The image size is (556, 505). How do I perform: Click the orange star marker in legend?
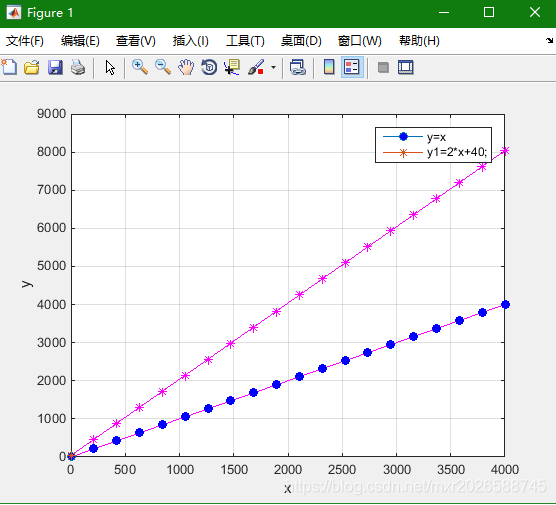pos(403,153)
